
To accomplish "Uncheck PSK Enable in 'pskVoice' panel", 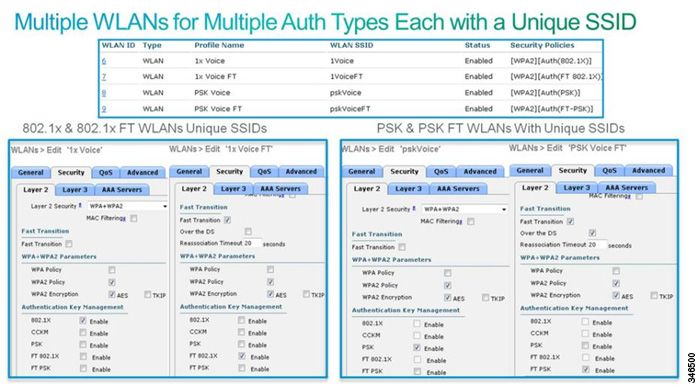I will (x=417, y=348).
